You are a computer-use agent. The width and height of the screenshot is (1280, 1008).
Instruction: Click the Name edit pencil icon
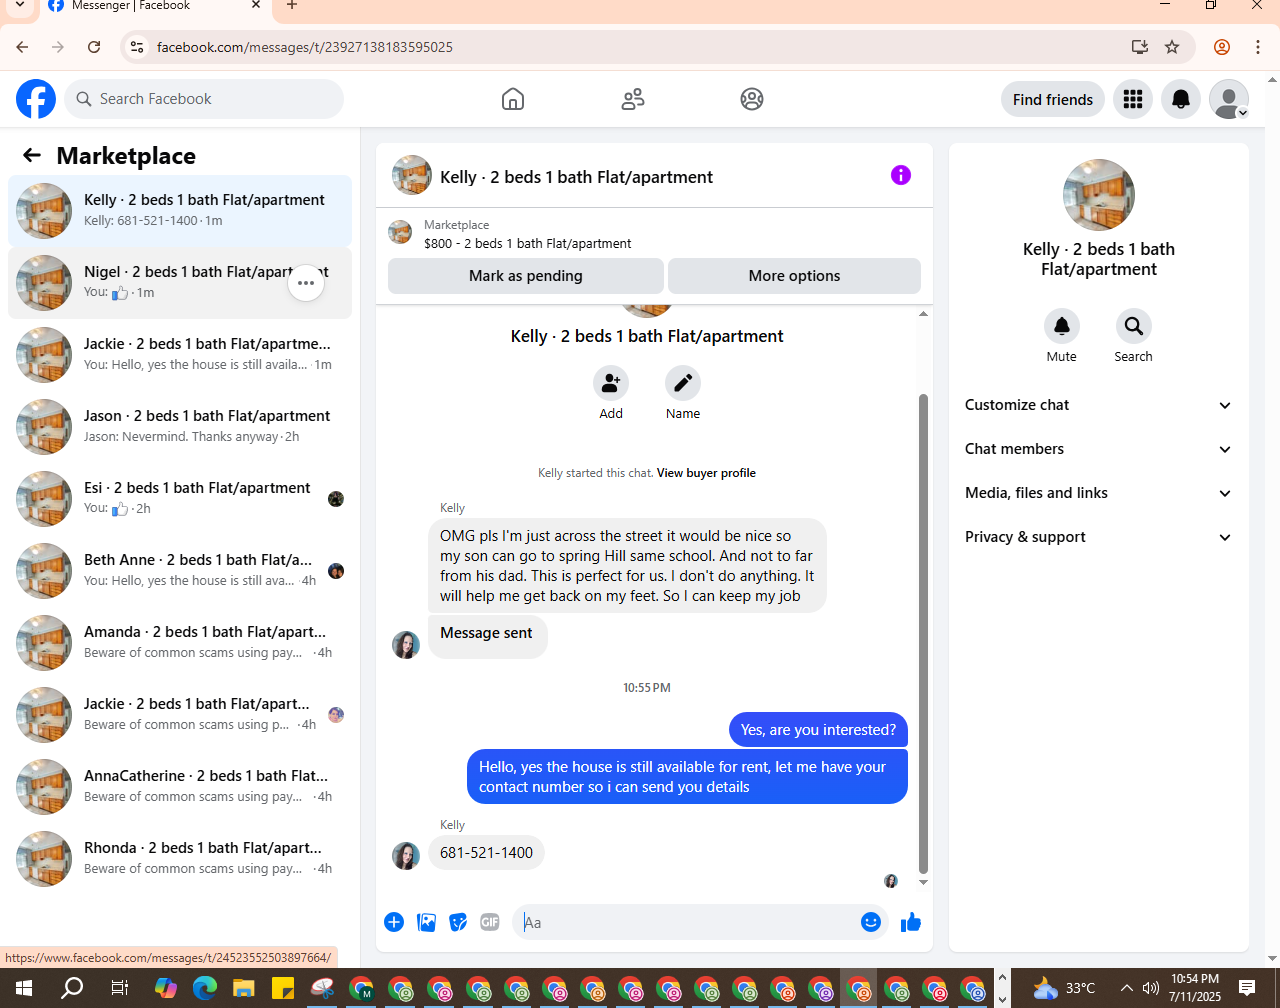tap(683, 383)
